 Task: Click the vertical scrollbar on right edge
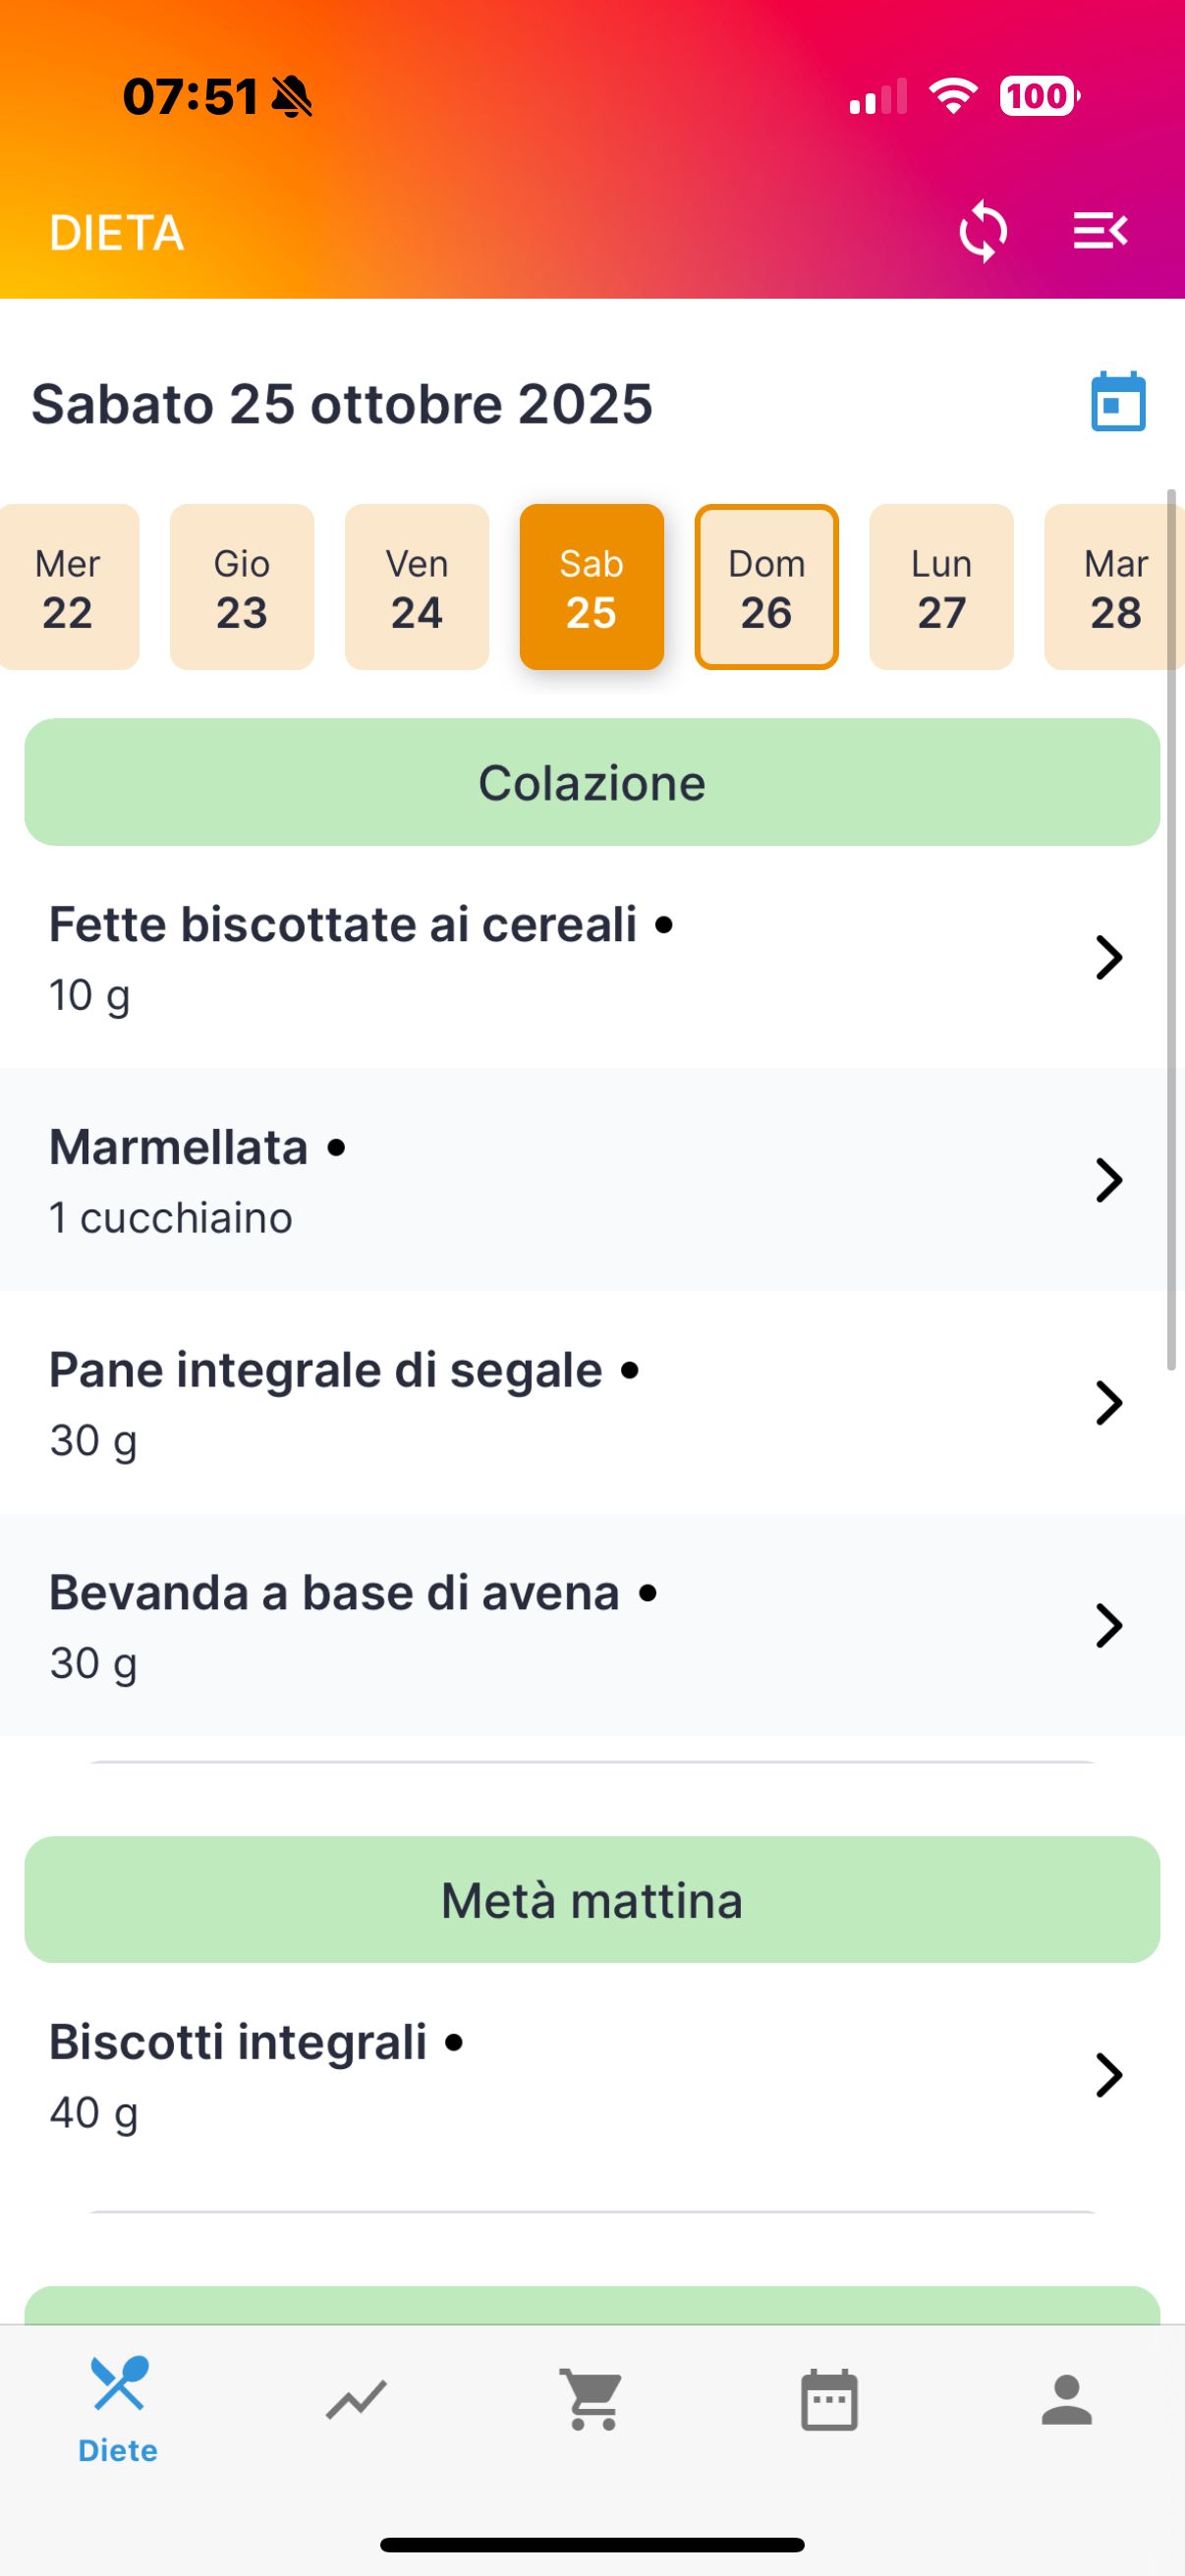(1171, 930)
